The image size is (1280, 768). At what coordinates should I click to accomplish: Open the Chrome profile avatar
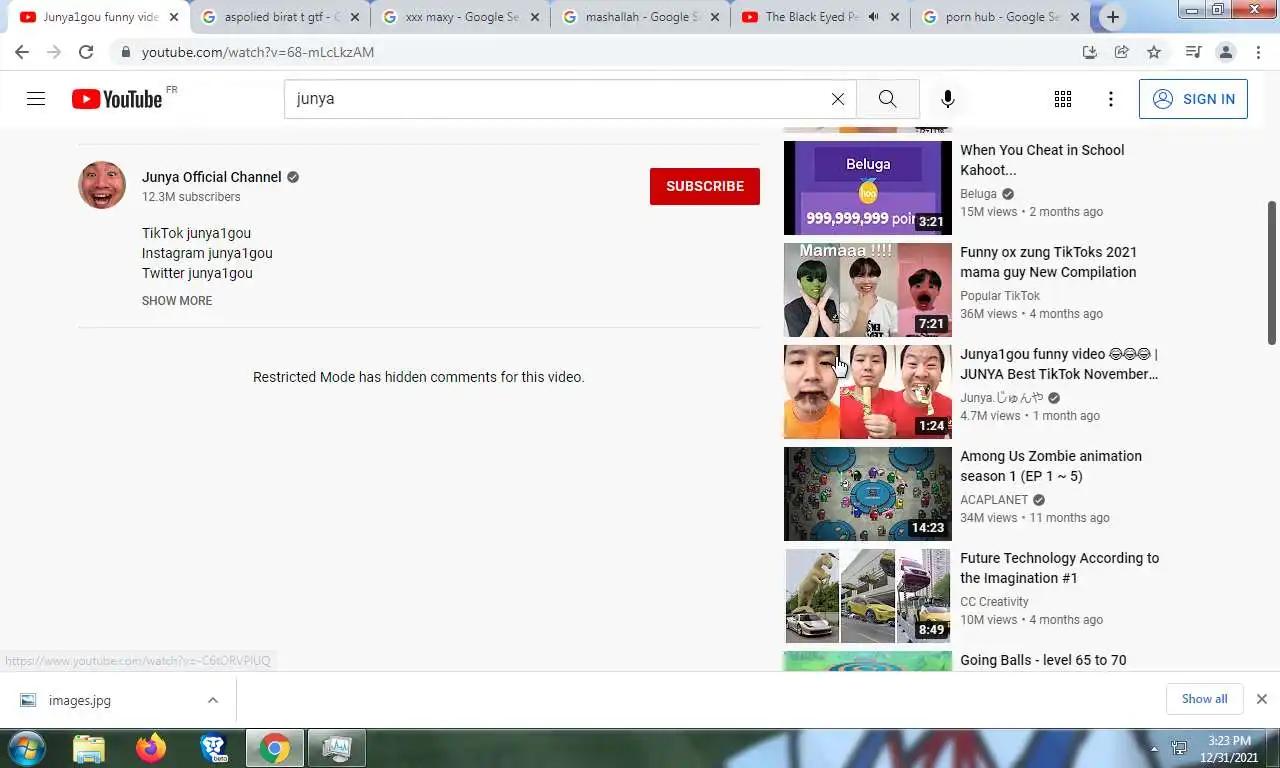[x=1225, y=52]
